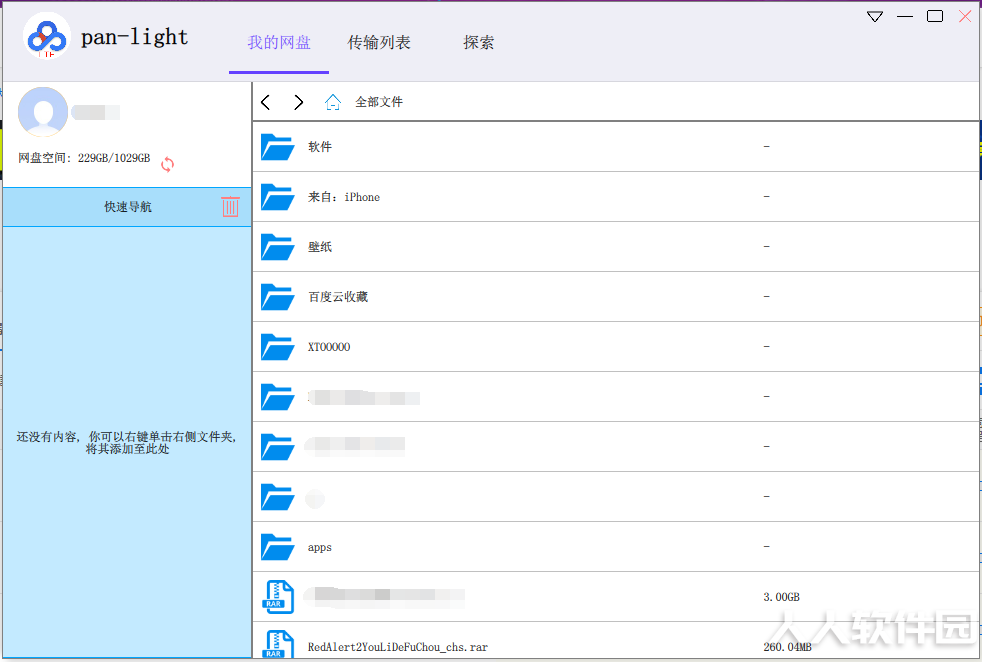This screenshot has width=982, height=662.
Task: Click the folder icon for 百度云收藏
Action: point(277,297)
